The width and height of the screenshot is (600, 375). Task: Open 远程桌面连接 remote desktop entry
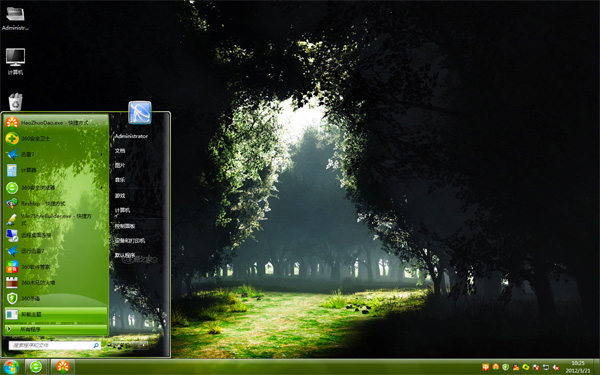56,235
